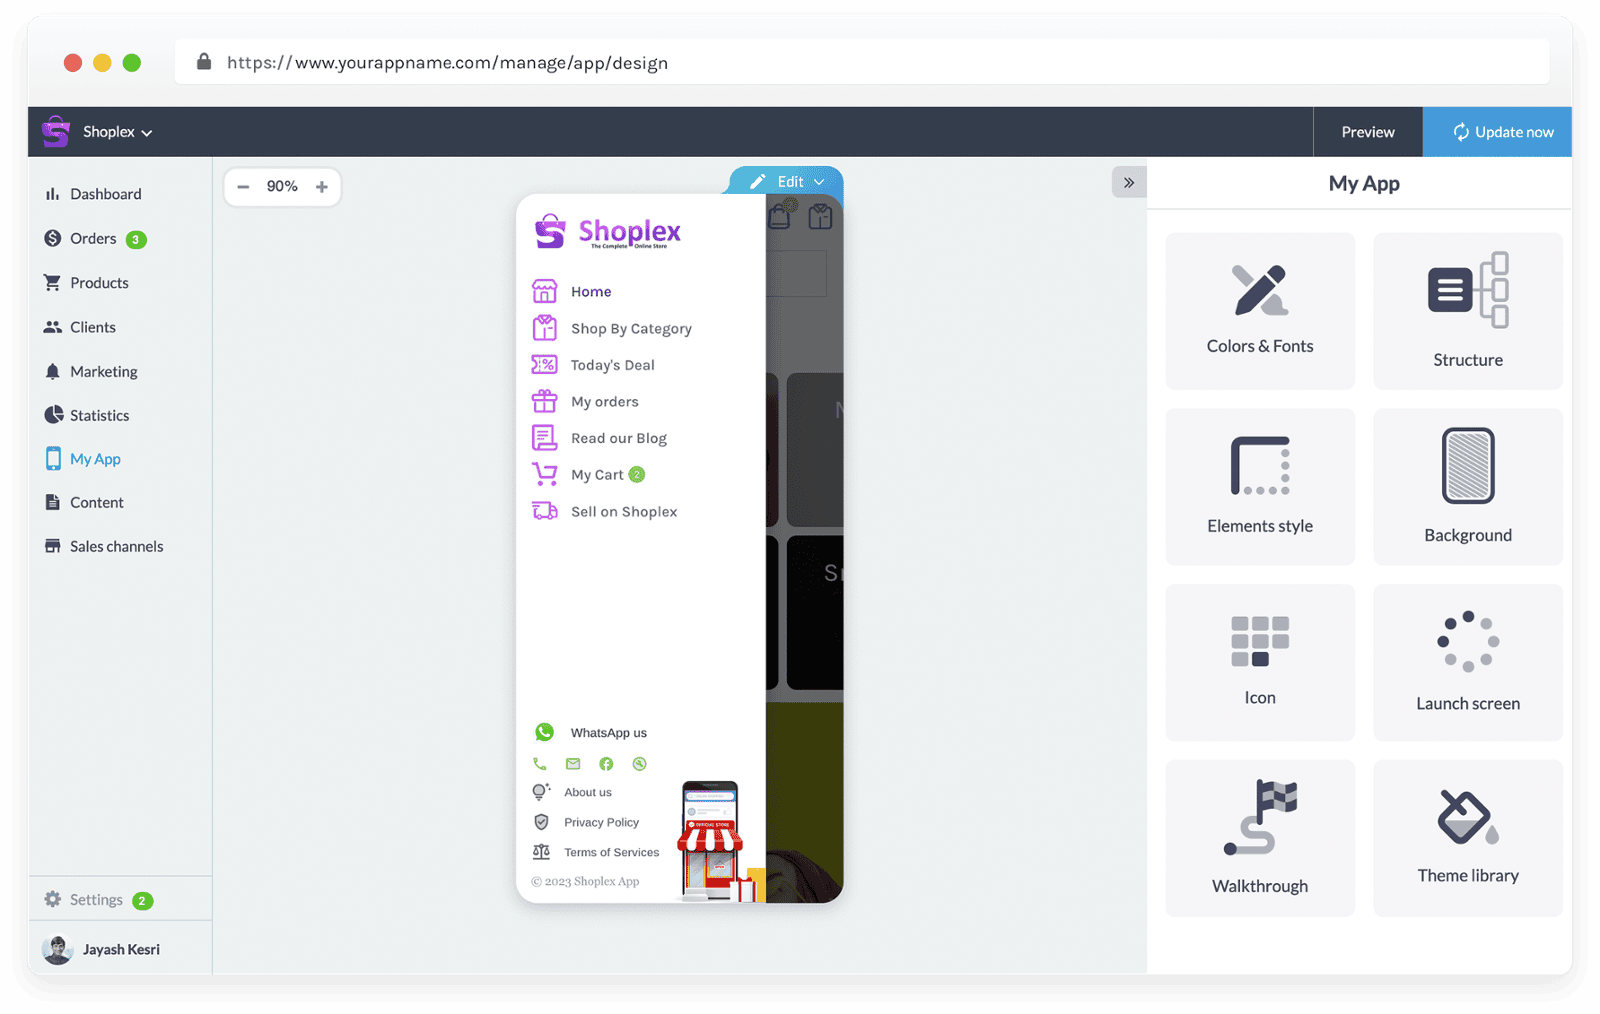The image size is (1600, 1014).
Task: Configure the Launch screen
Action: click(1467, 661)
